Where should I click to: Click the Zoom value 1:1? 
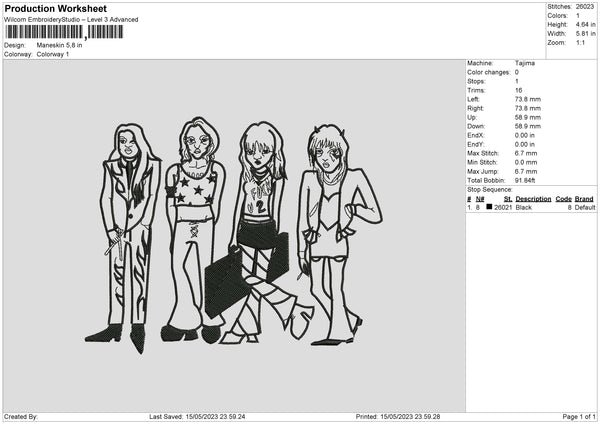click(580, 42)
